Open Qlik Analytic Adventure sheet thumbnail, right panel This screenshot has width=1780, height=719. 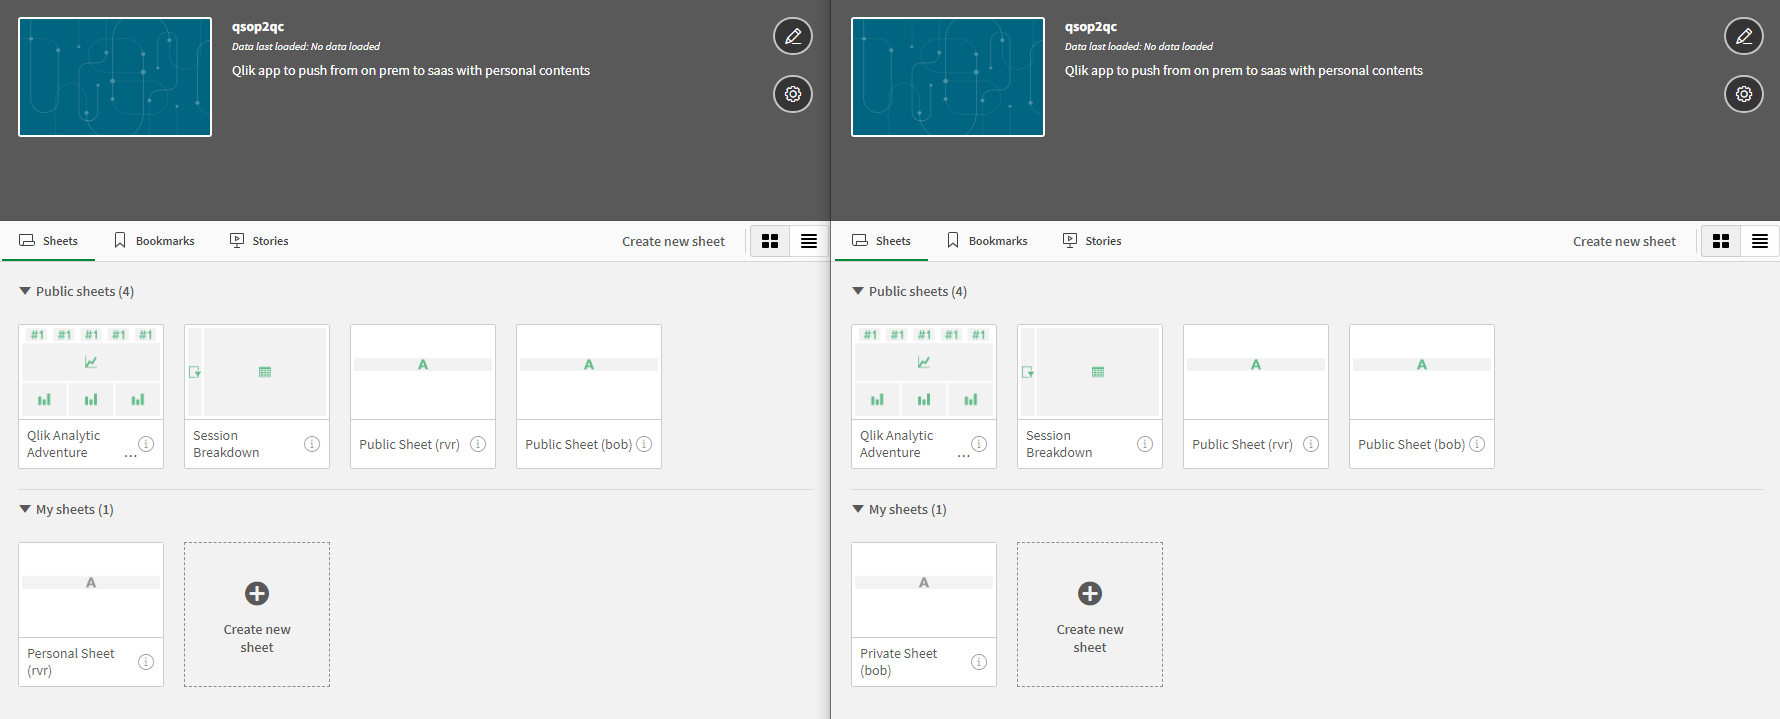tap(924, 372)
